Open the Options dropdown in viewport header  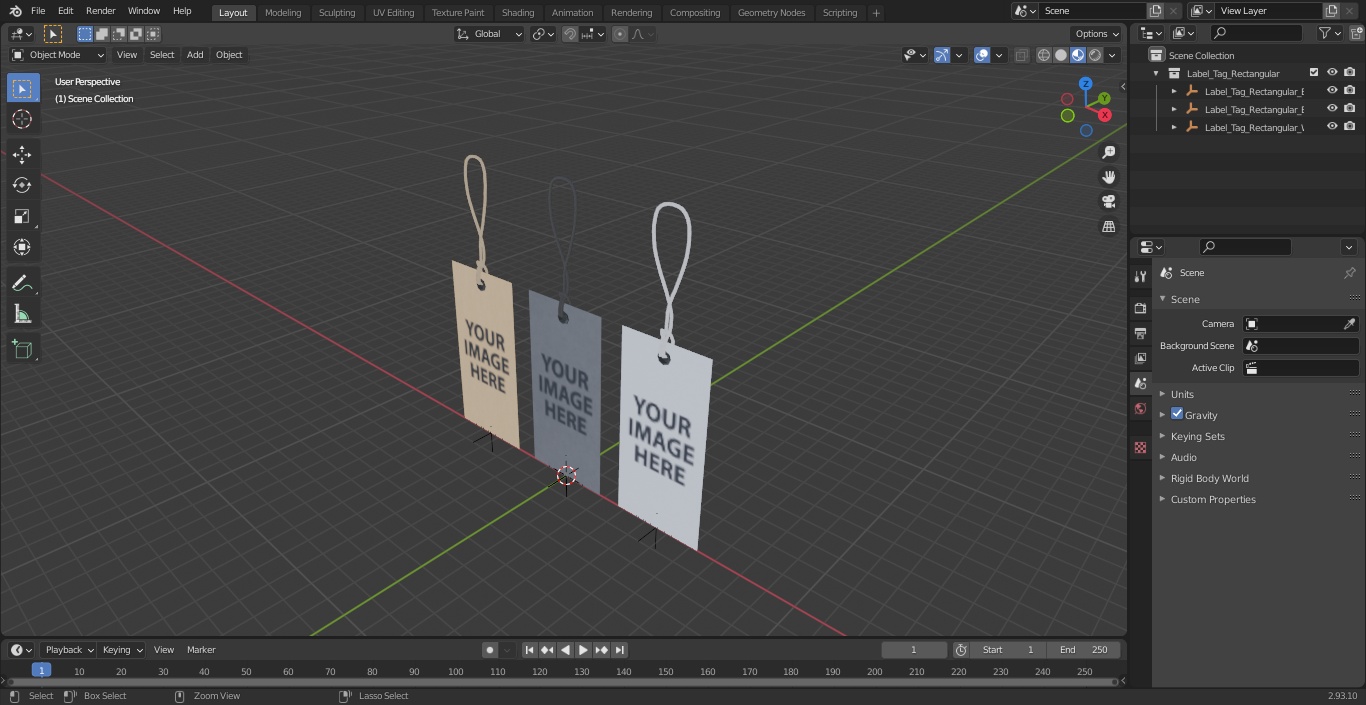[x=1097, y=34]
